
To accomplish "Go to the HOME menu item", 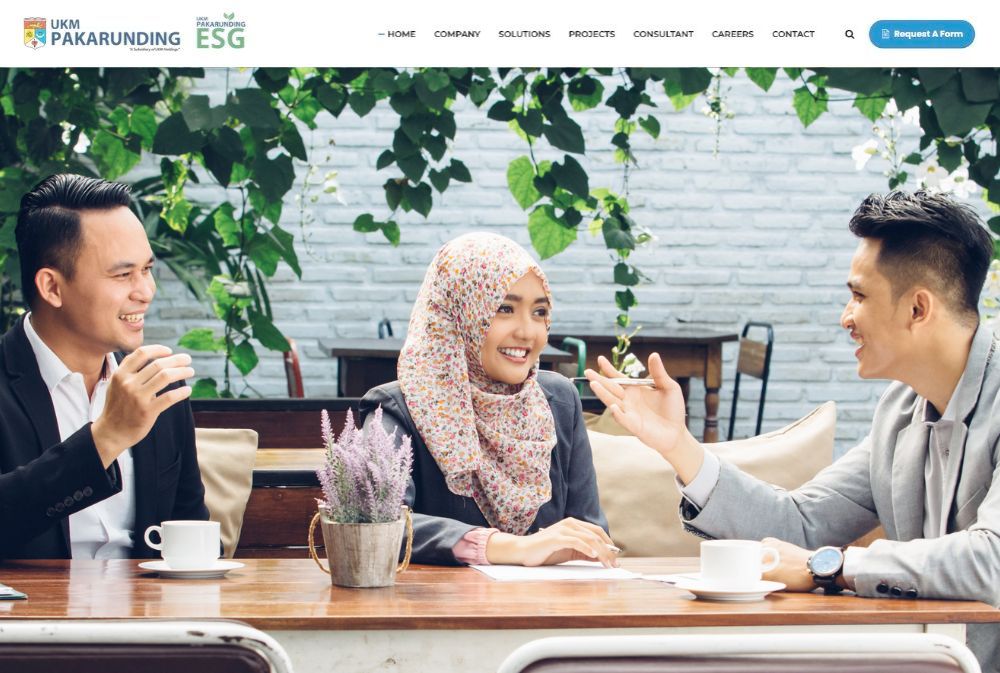I will click(x=401, y=34).
